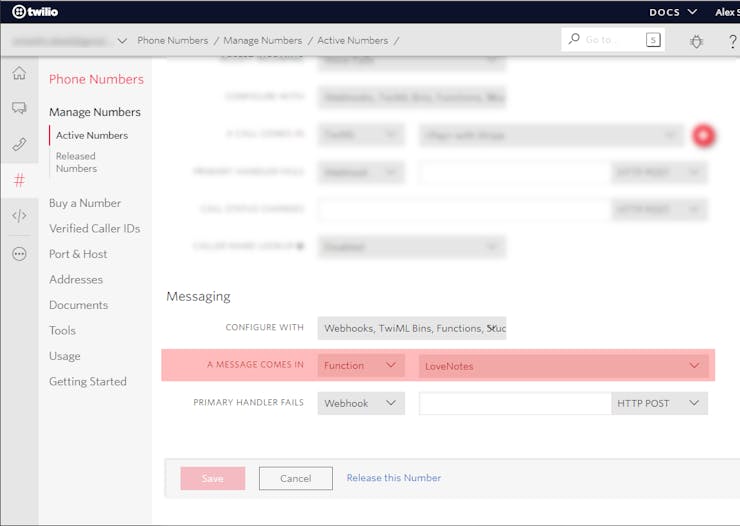Open Phone Numbers sidebar heading

pos(96,79)
